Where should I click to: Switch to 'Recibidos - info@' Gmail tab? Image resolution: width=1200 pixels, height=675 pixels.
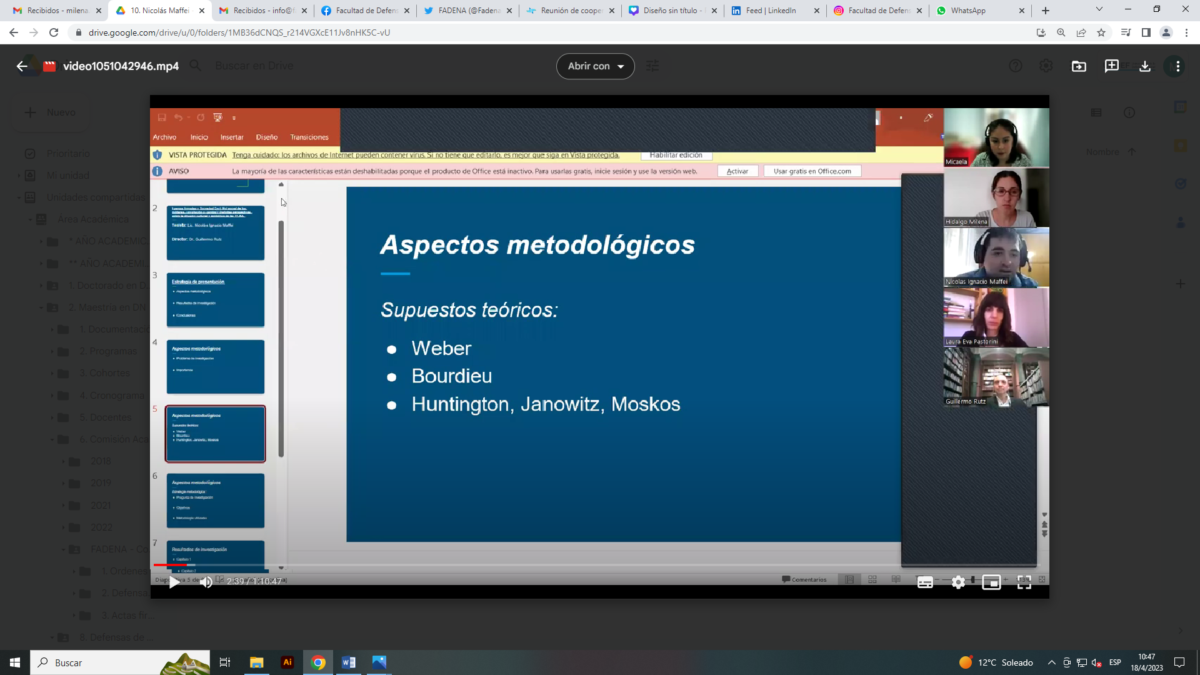click(260, 10)
